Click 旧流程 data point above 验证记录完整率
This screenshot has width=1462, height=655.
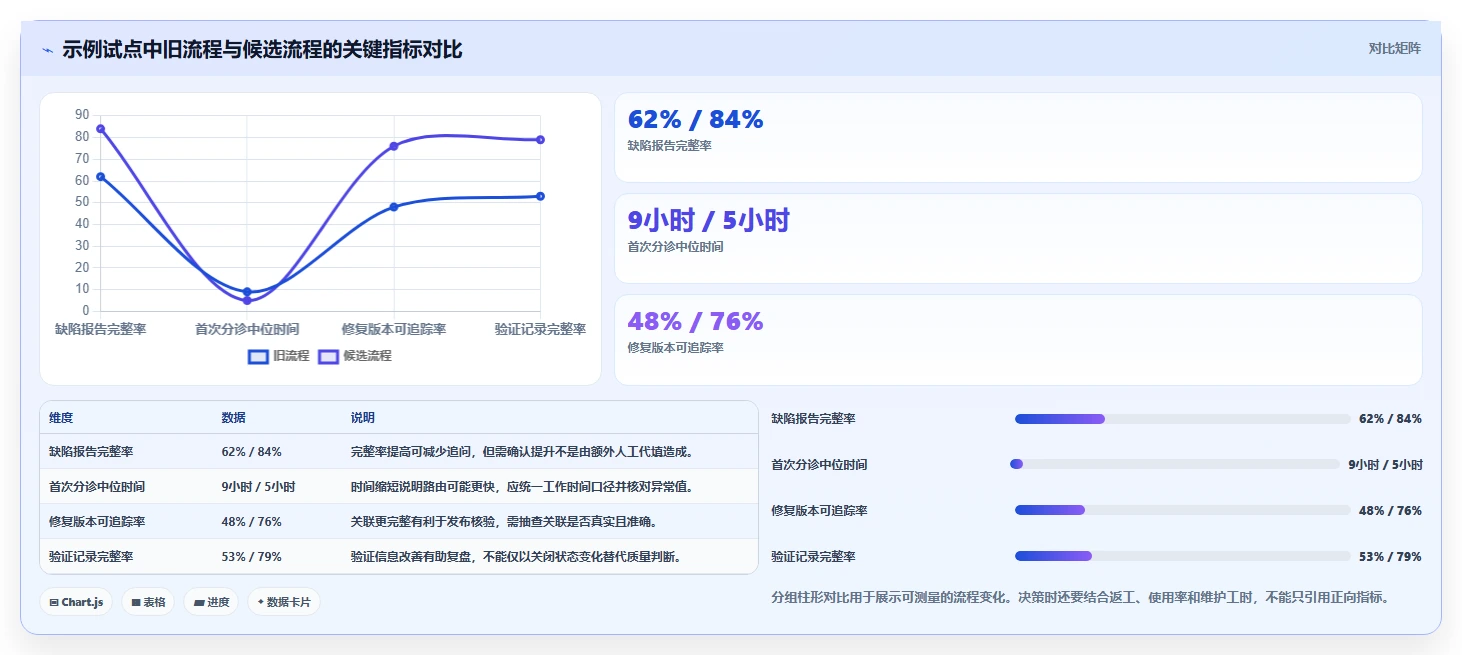[540, 196]
